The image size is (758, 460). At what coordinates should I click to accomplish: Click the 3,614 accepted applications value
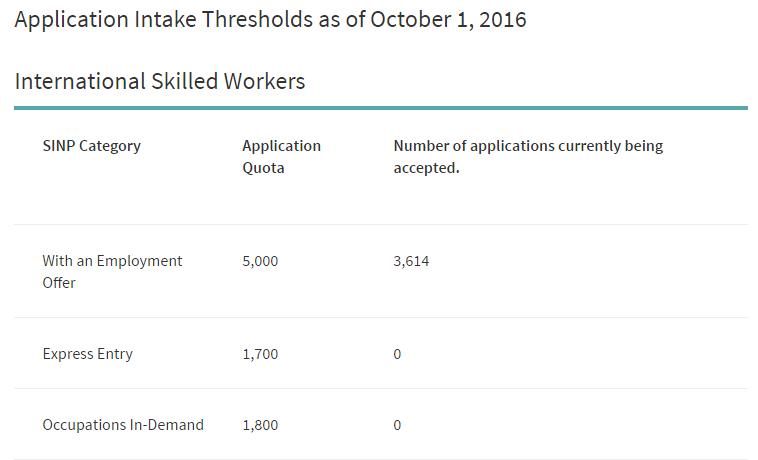pyautogui.click(x=411, y=261)
